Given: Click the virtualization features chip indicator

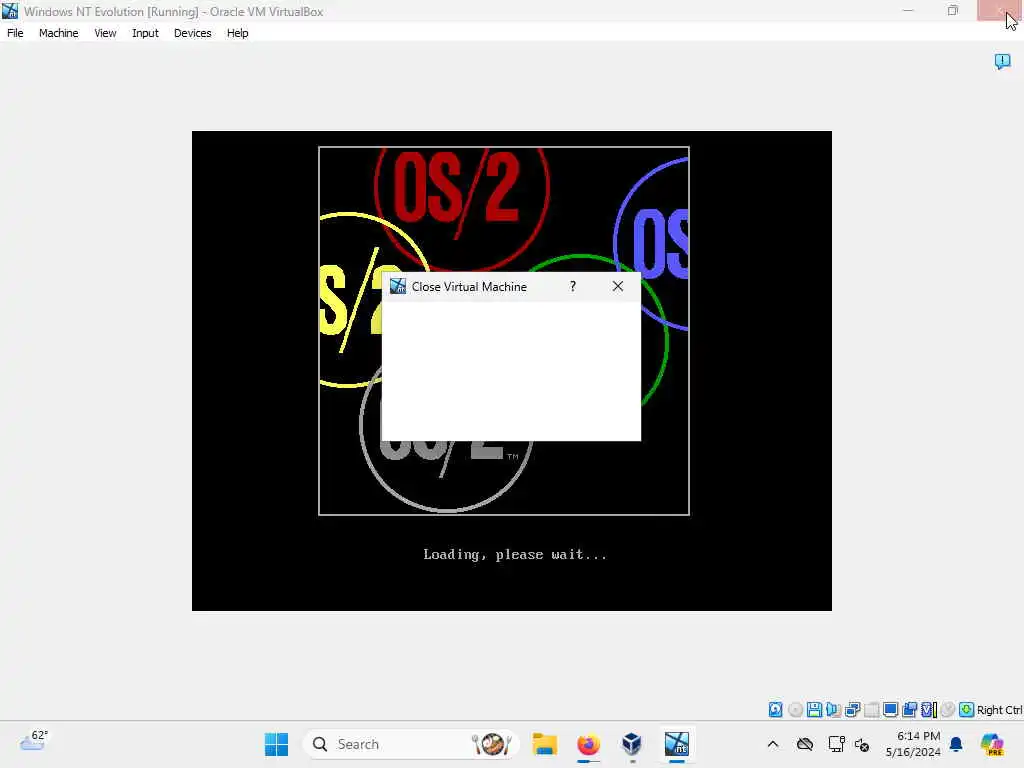Looking at the screenshot, I should pos(929,709).
